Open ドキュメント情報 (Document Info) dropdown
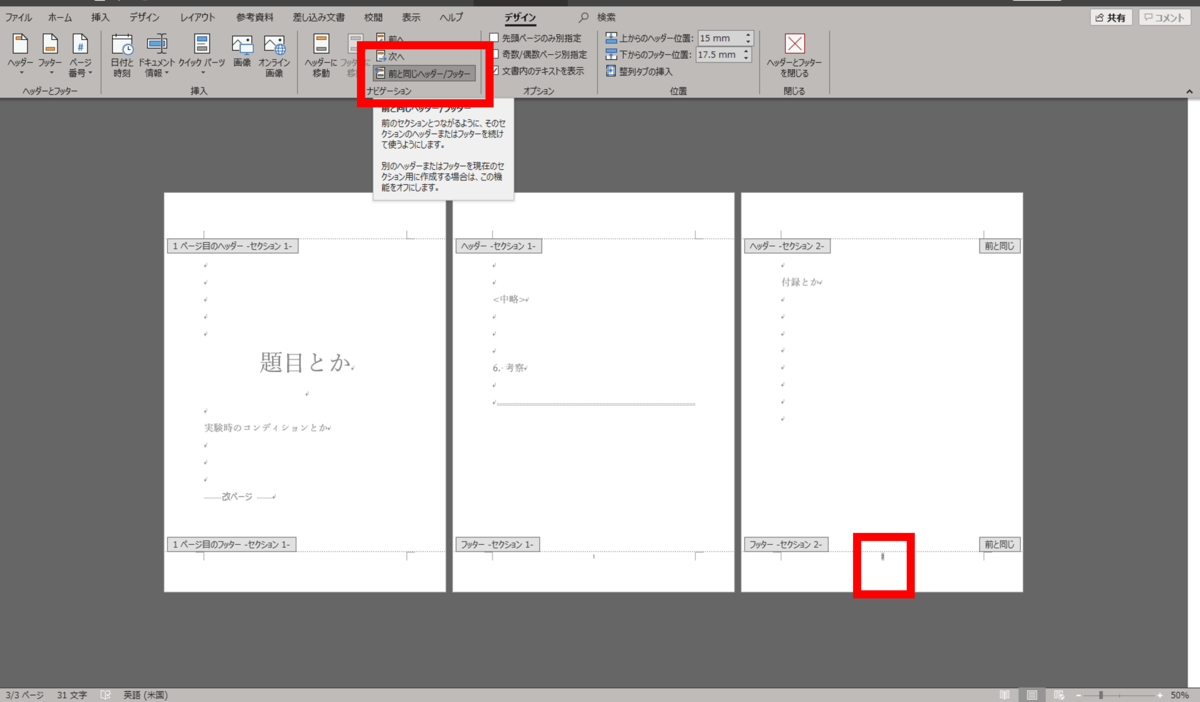1200x702 pixels. click(158, 56)
